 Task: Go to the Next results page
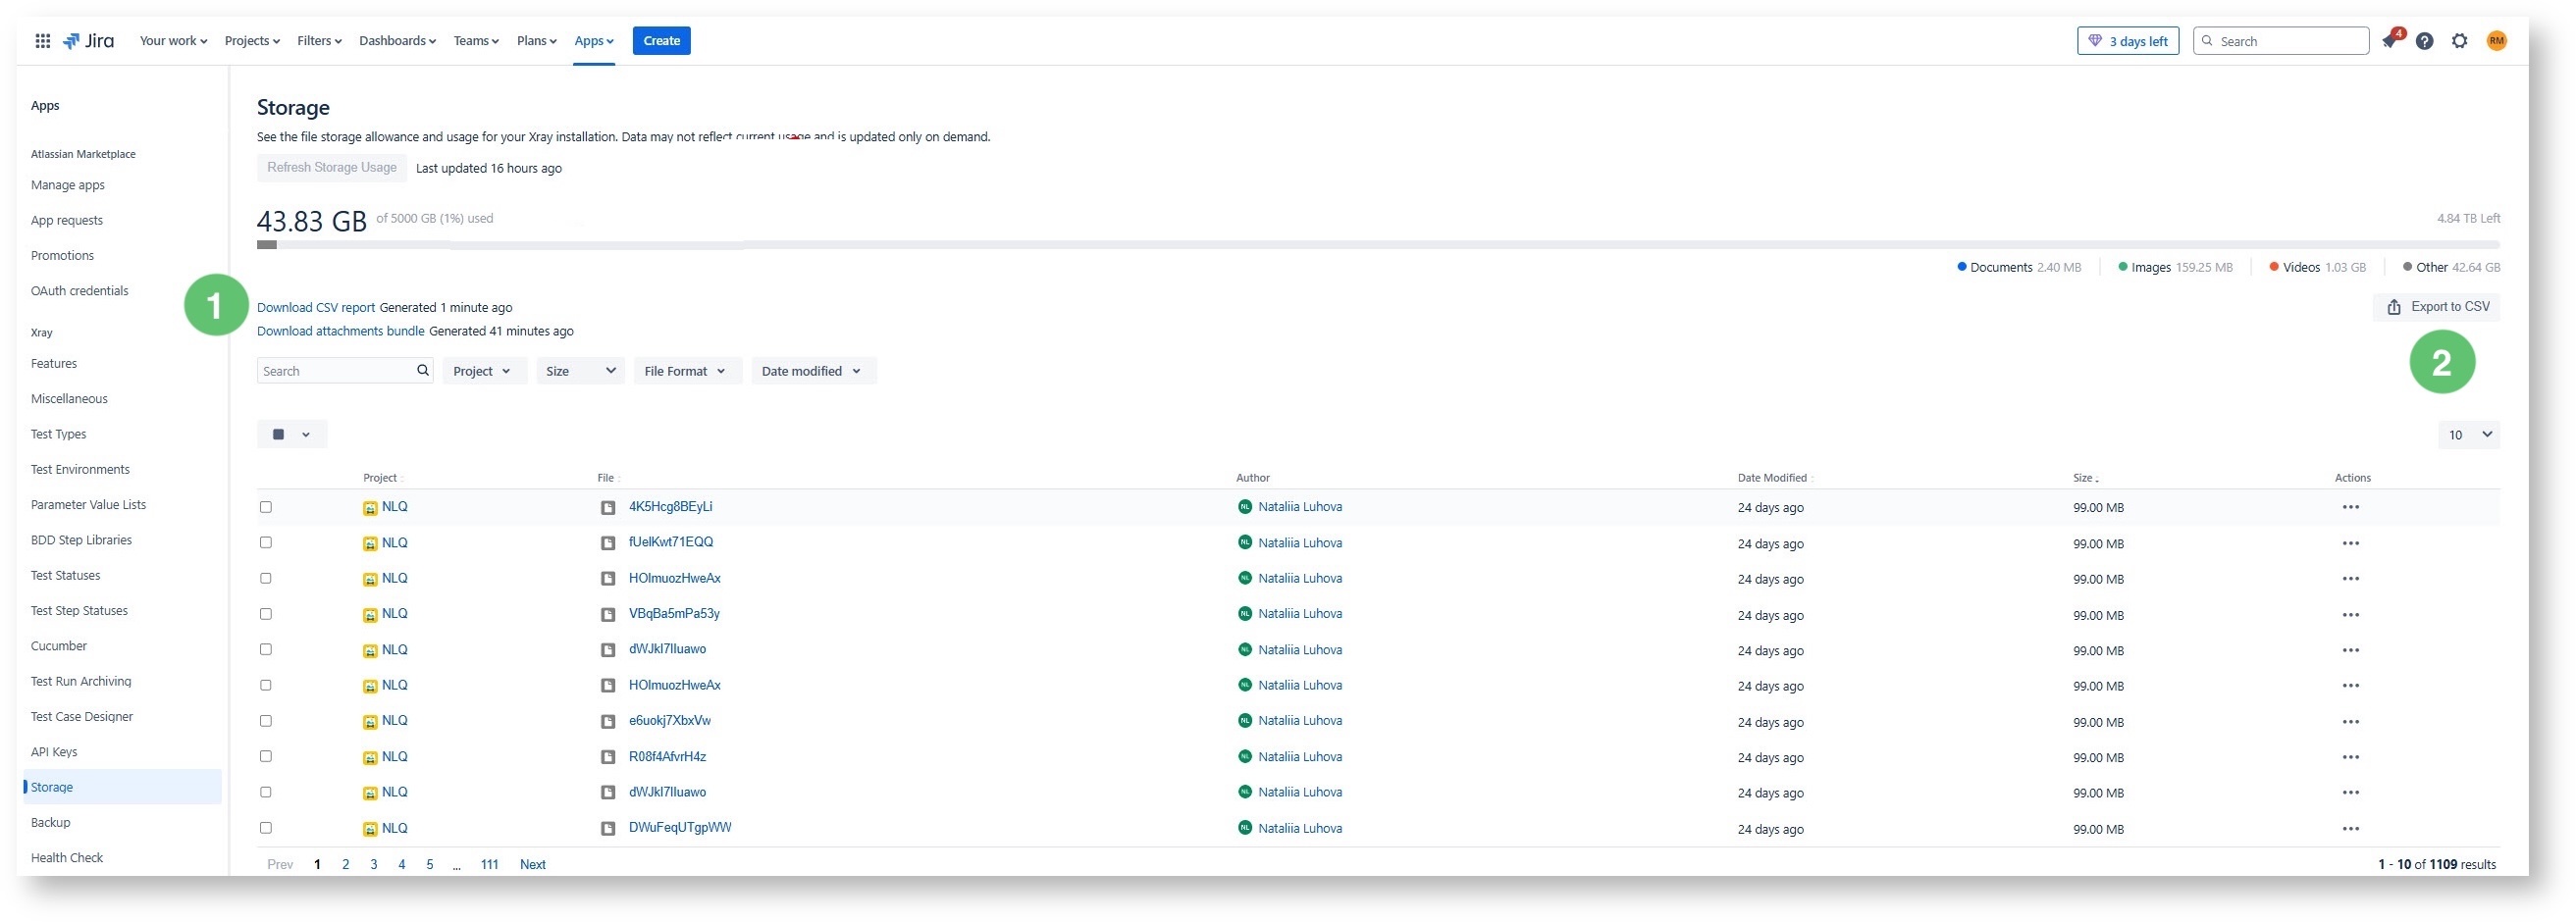(x=533, y=865)
